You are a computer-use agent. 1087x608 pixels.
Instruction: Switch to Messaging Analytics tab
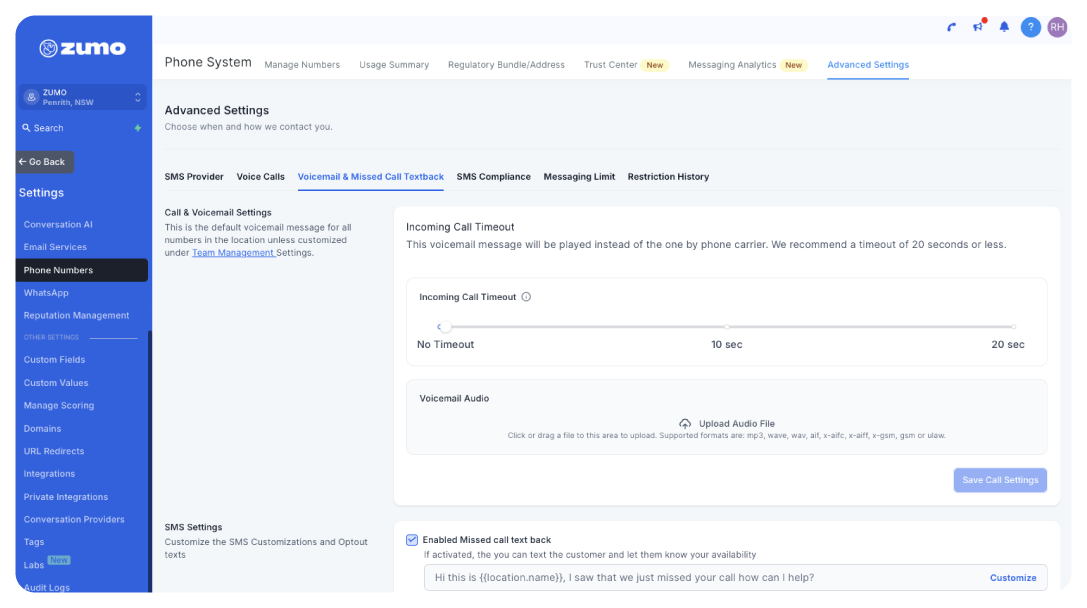coord(732,64)
